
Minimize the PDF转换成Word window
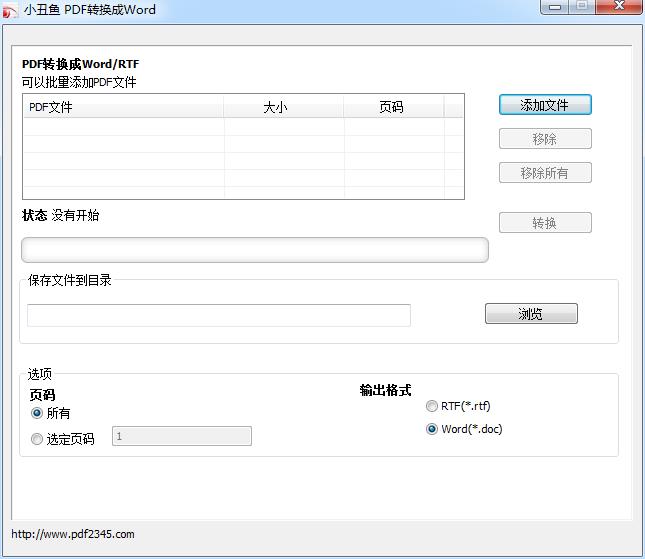pyautogui.click(x=555, y=7)
